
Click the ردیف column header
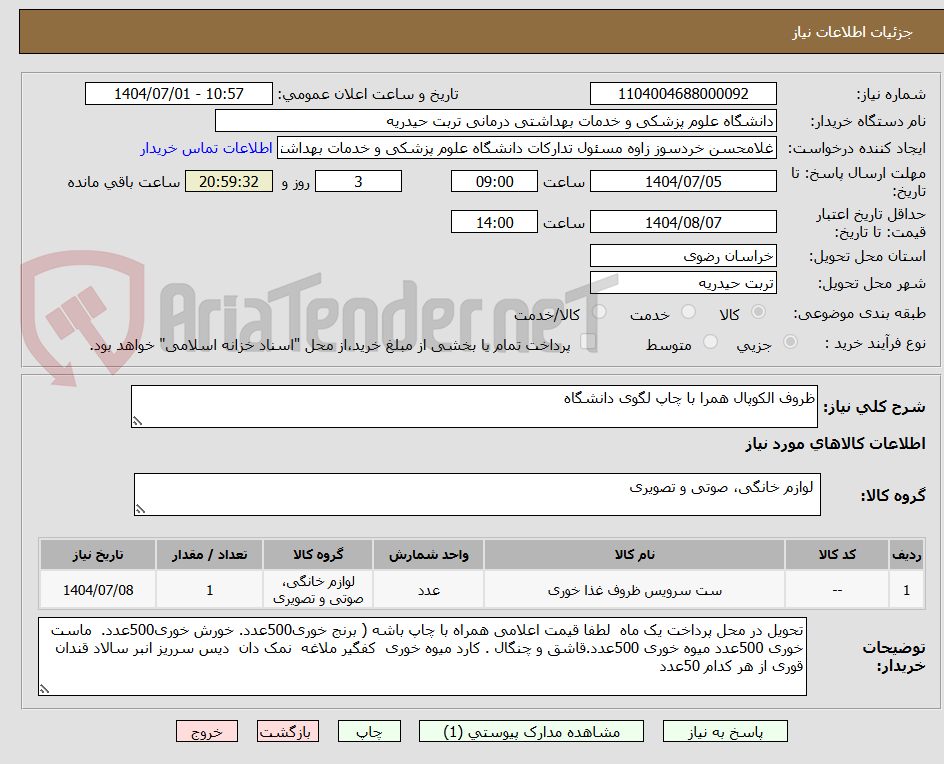(x=906, y=554)
